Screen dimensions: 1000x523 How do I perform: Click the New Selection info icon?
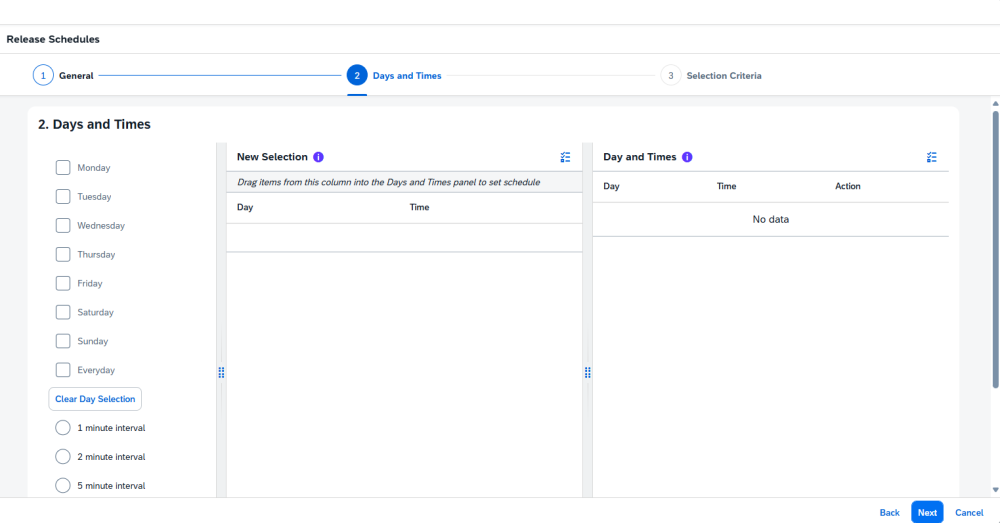318,157
